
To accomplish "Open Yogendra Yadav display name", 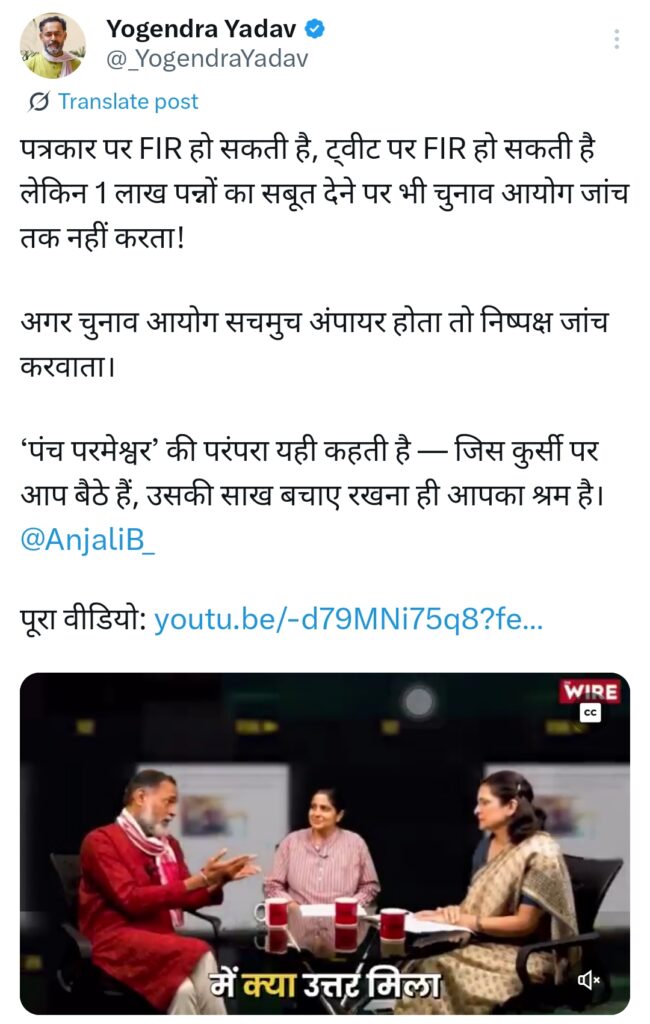I will [201, 29].
